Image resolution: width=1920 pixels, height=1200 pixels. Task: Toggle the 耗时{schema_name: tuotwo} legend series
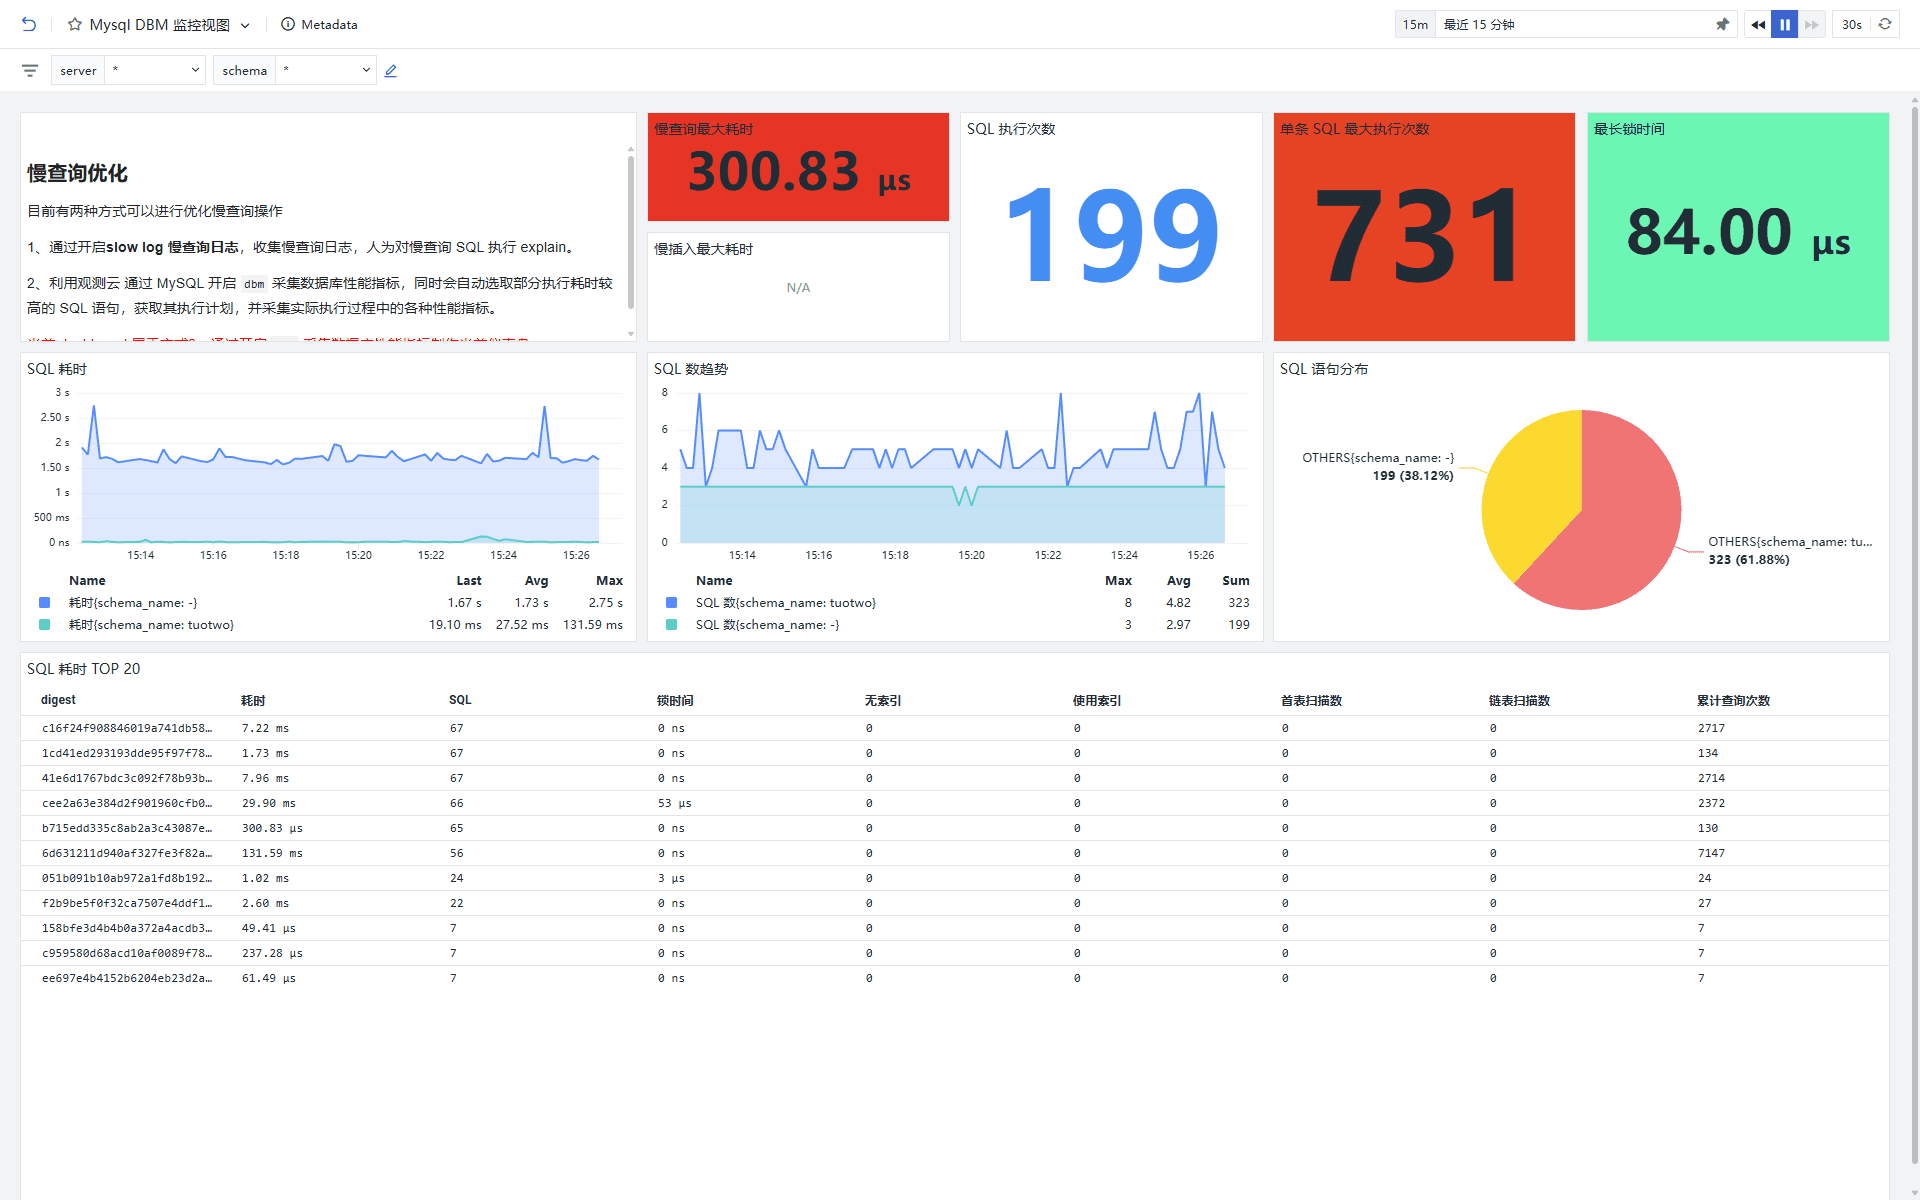pyautogui.click(x=150, y=625)
